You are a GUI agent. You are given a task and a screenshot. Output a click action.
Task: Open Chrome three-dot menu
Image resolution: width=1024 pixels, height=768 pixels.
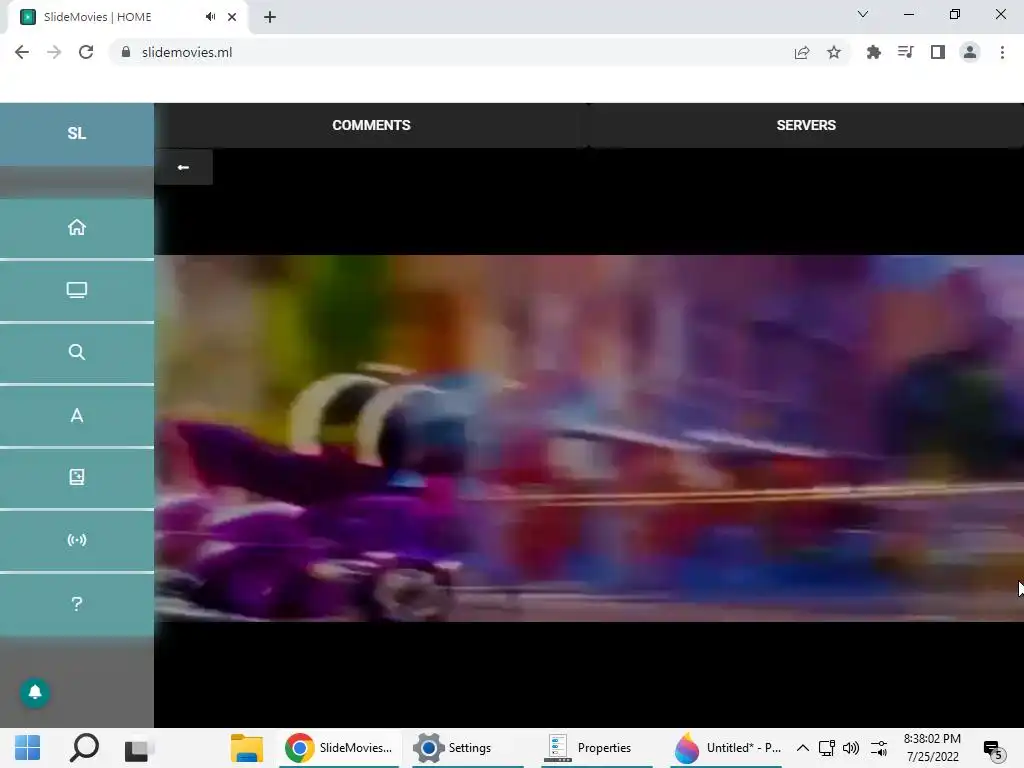pos(1002,52)
